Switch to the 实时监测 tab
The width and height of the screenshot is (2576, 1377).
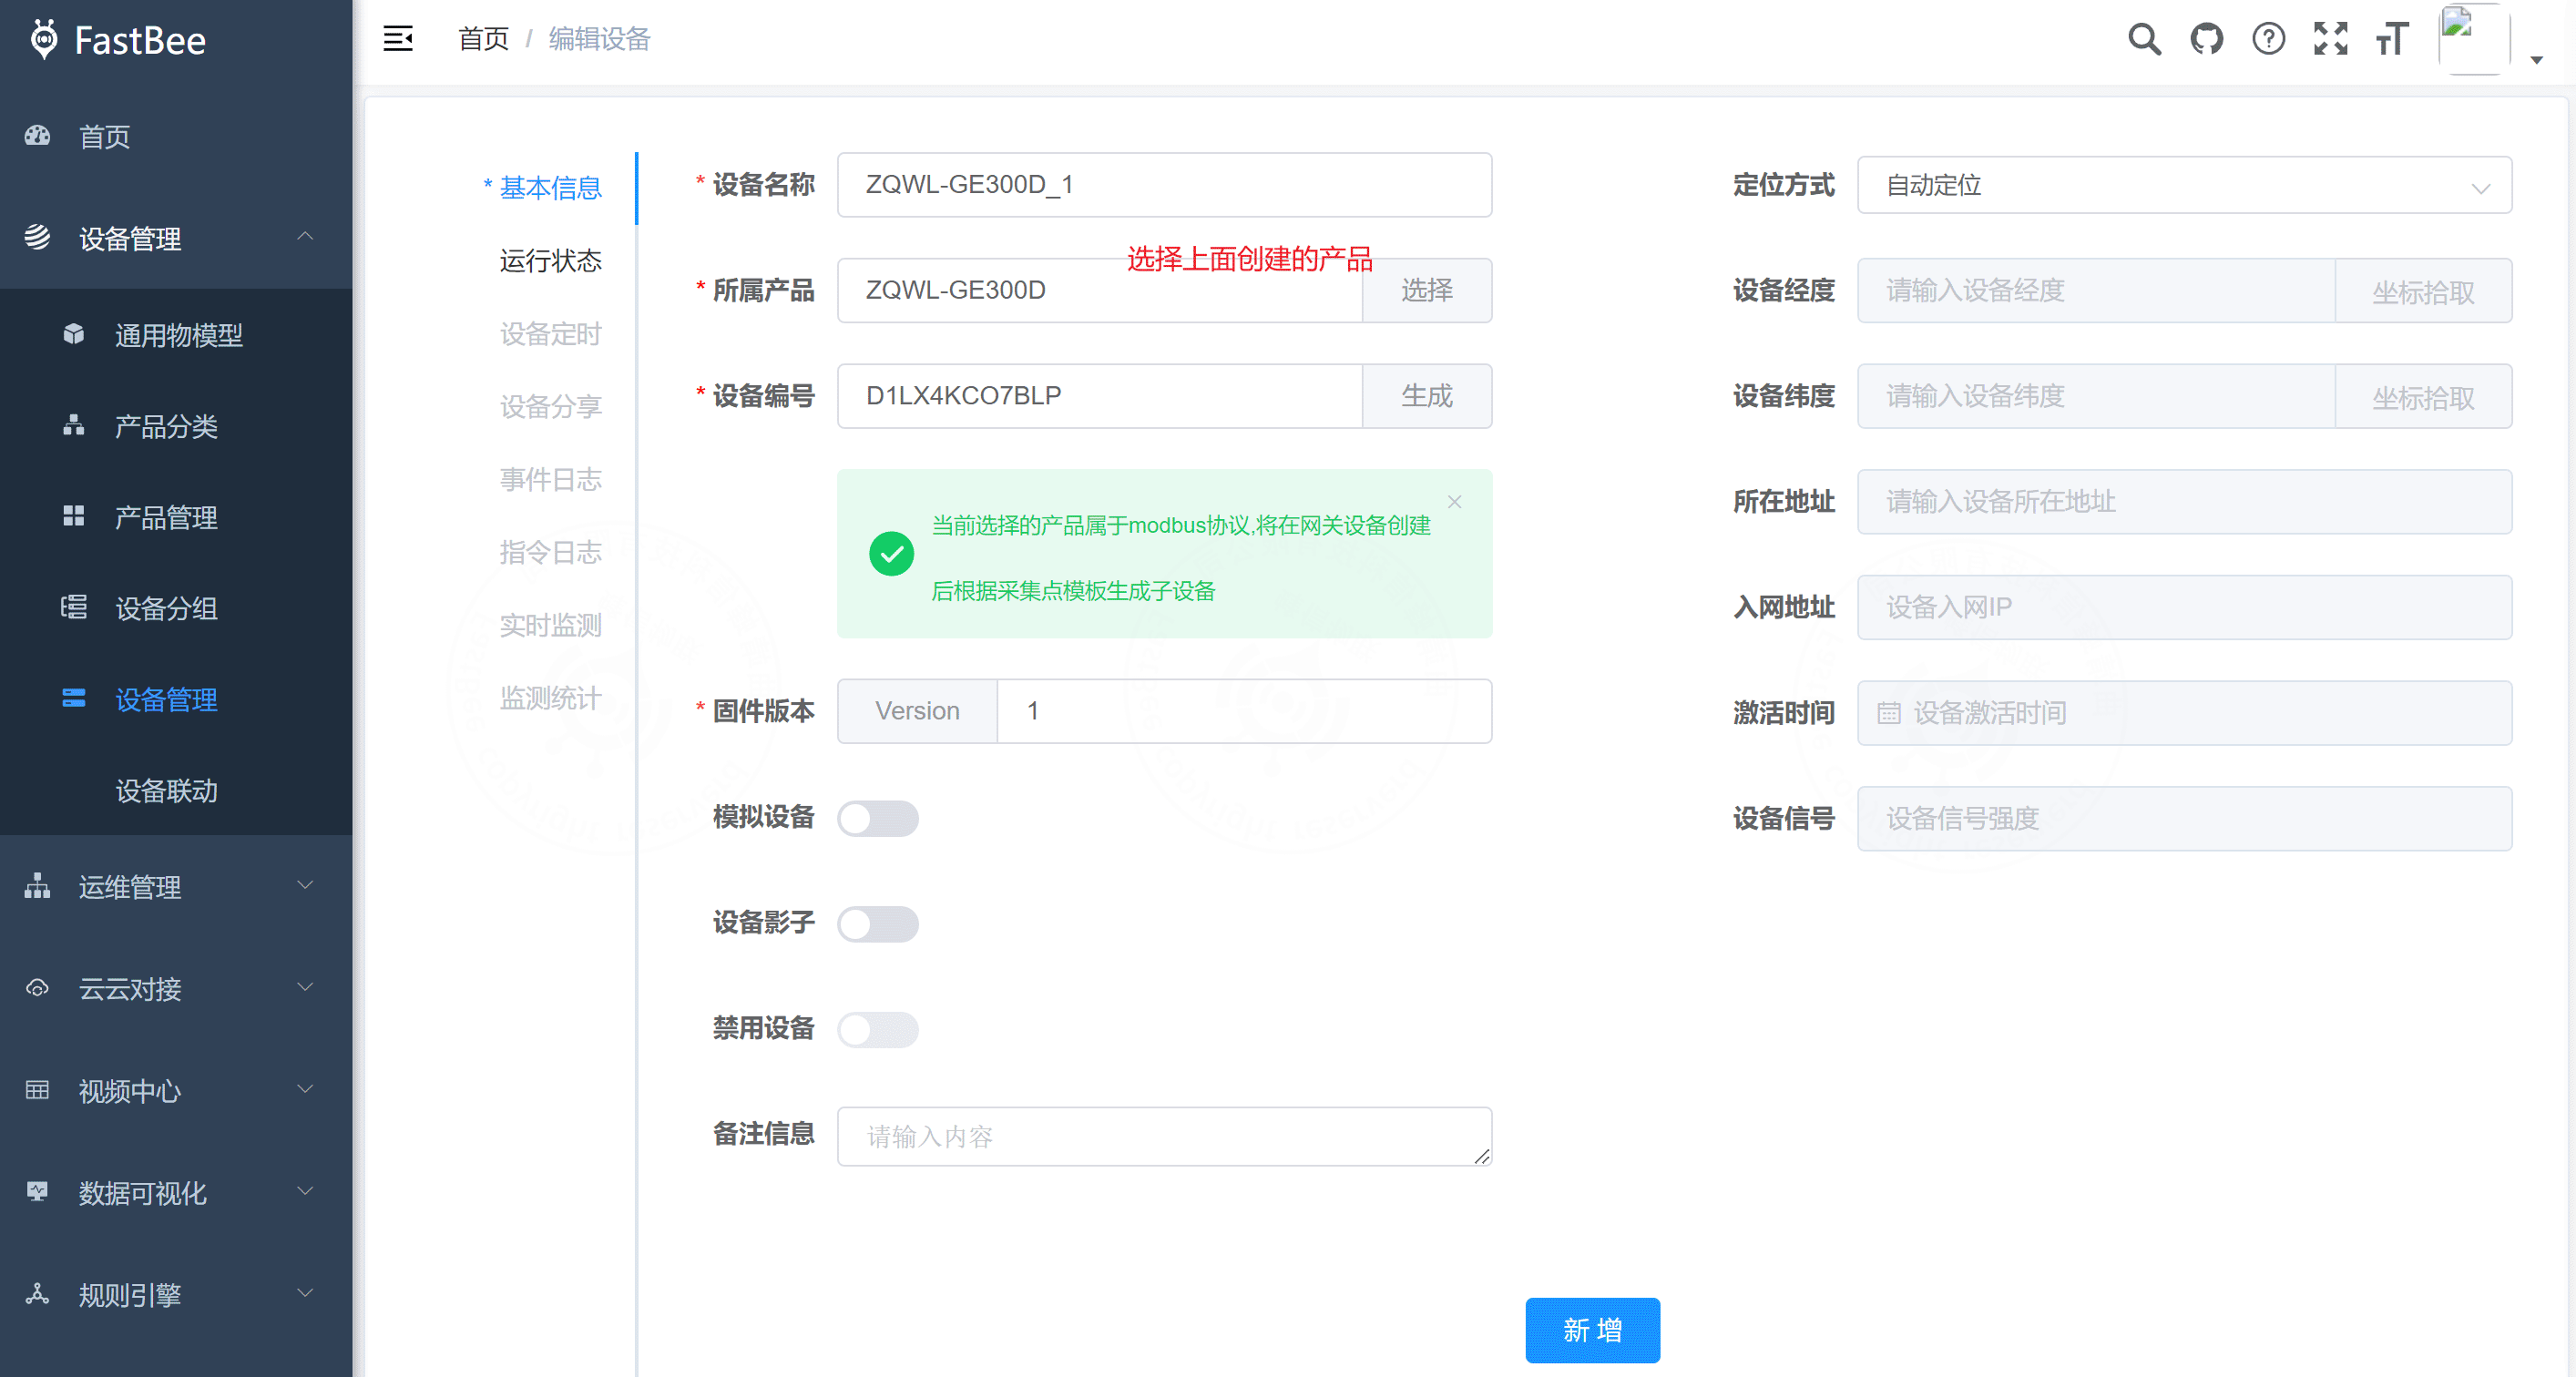click(x=550, y=626)
